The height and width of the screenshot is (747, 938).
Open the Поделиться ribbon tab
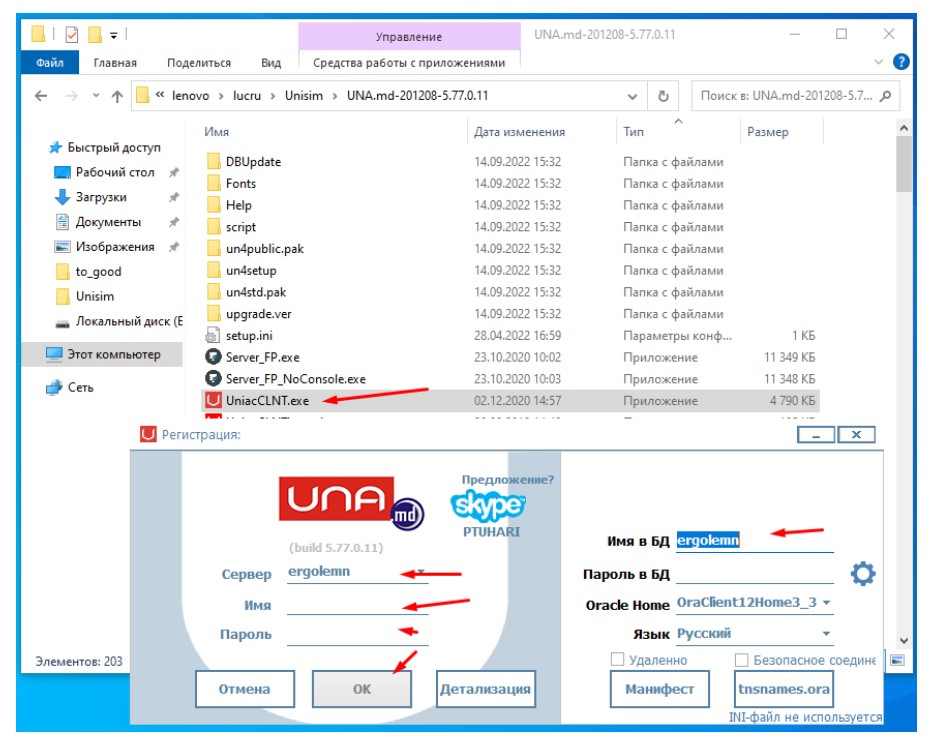point(199,62)
